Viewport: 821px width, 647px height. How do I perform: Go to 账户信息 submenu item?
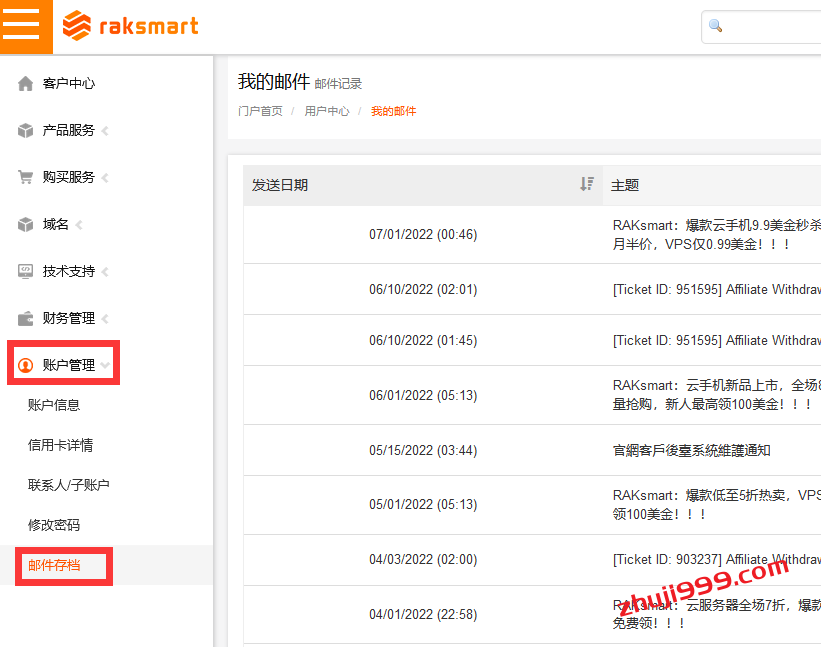click(x=54, y=405)
